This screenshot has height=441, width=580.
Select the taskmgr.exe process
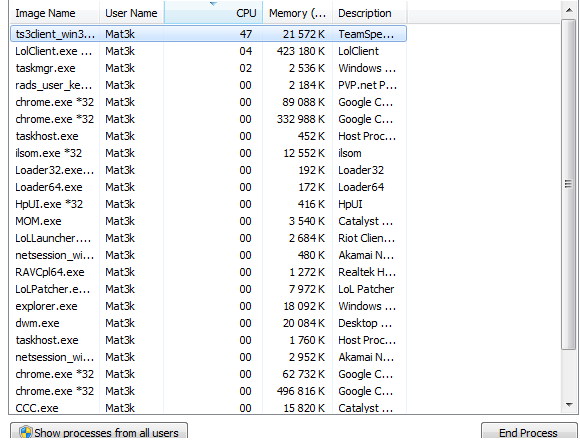click(x=209, y=68)
